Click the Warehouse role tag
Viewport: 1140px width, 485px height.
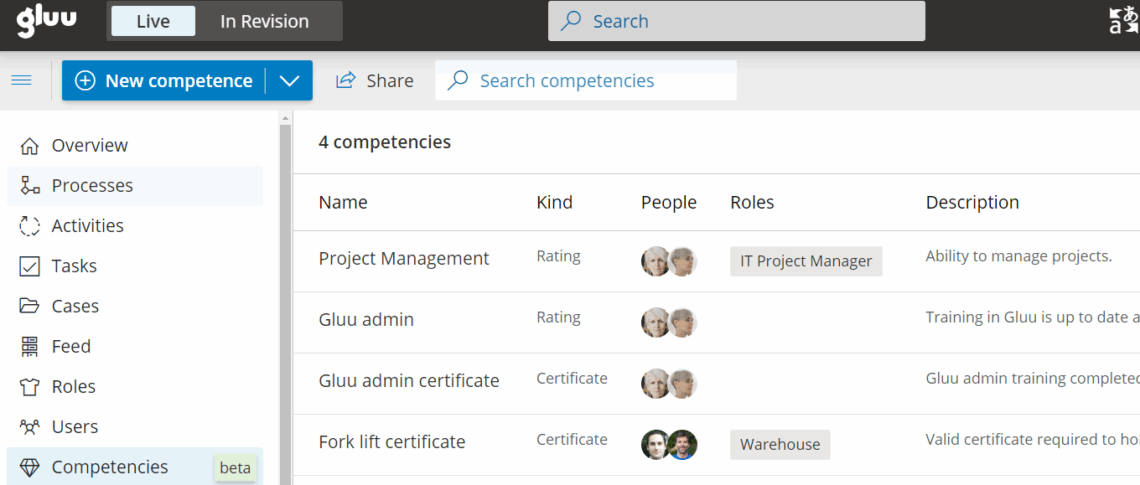point(780,445)
